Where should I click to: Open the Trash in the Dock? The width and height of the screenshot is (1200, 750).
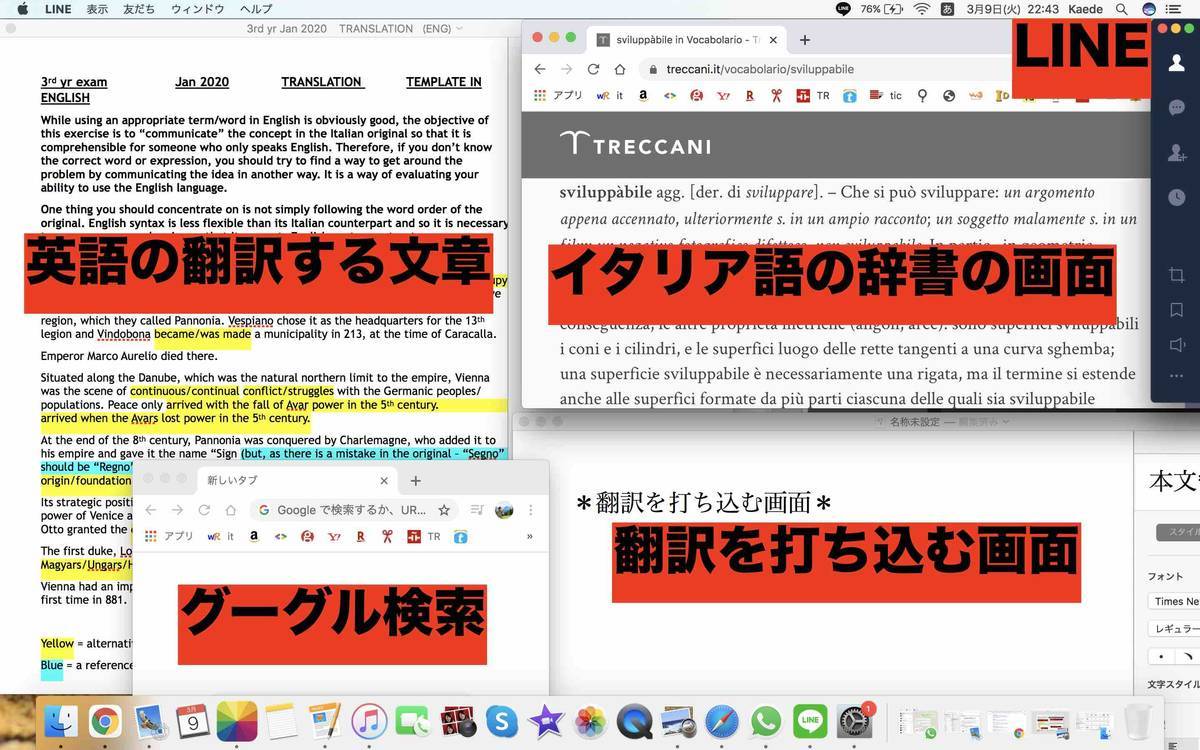[1138, 721]
